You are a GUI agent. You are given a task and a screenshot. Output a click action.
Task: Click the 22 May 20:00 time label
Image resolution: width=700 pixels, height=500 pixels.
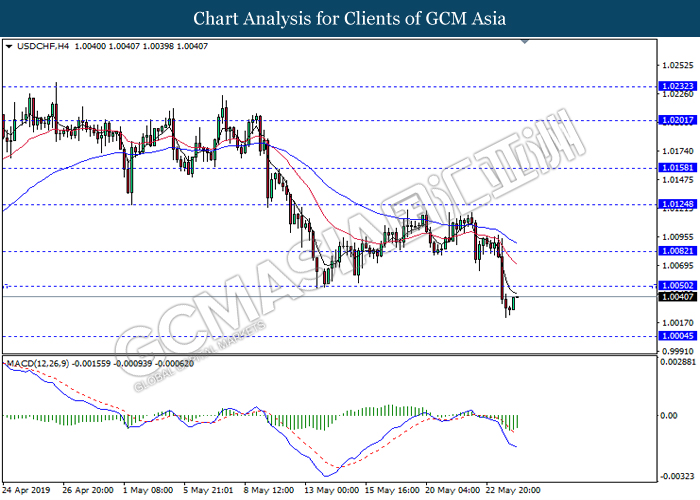point(513,490)
